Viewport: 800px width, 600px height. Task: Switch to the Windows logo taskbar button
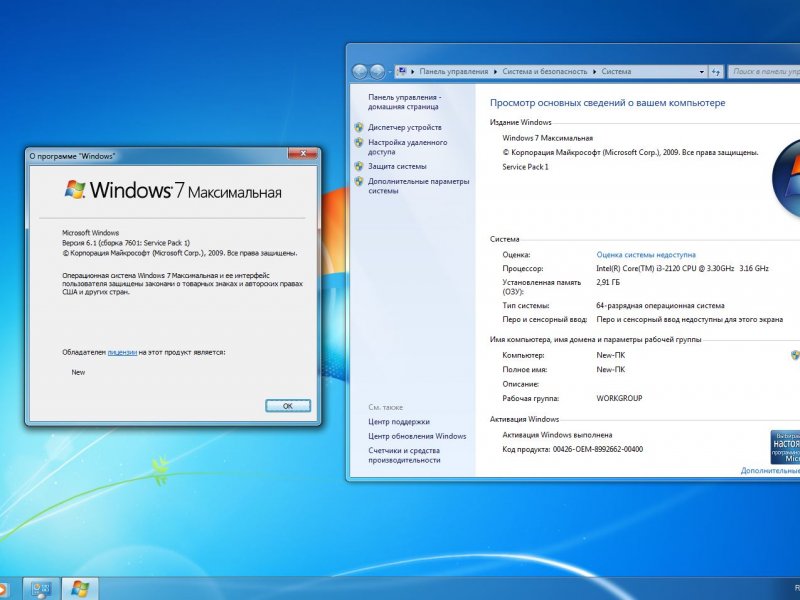coord(80,589)
